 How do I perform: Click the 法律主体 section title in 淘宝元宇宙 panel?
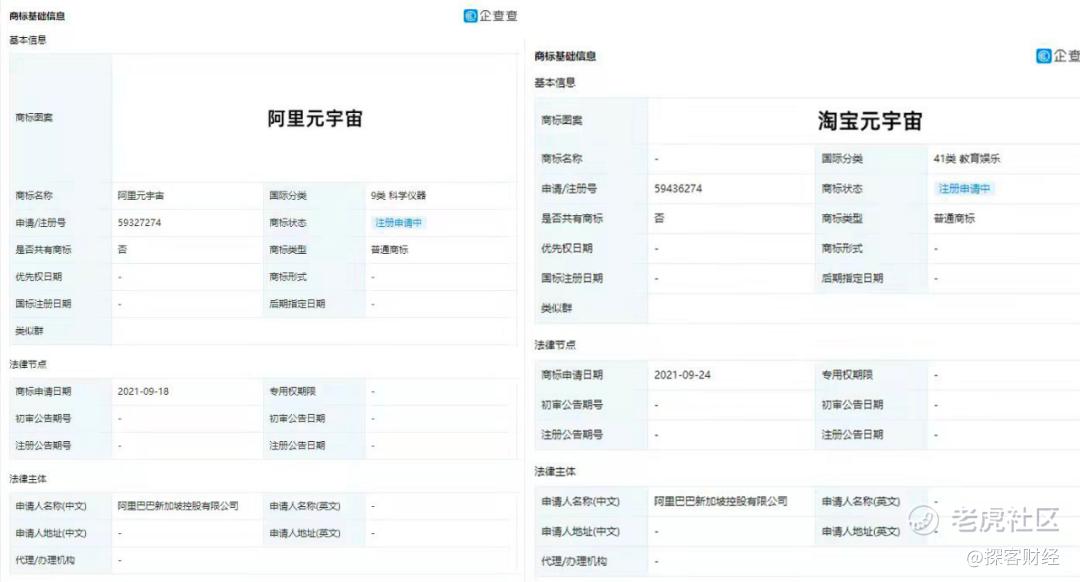click(x=554, y=471)
